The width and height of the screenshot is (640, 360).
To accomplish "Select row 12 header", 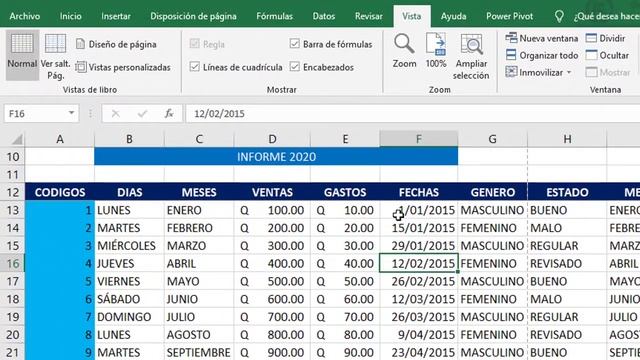I will (13, 192).
